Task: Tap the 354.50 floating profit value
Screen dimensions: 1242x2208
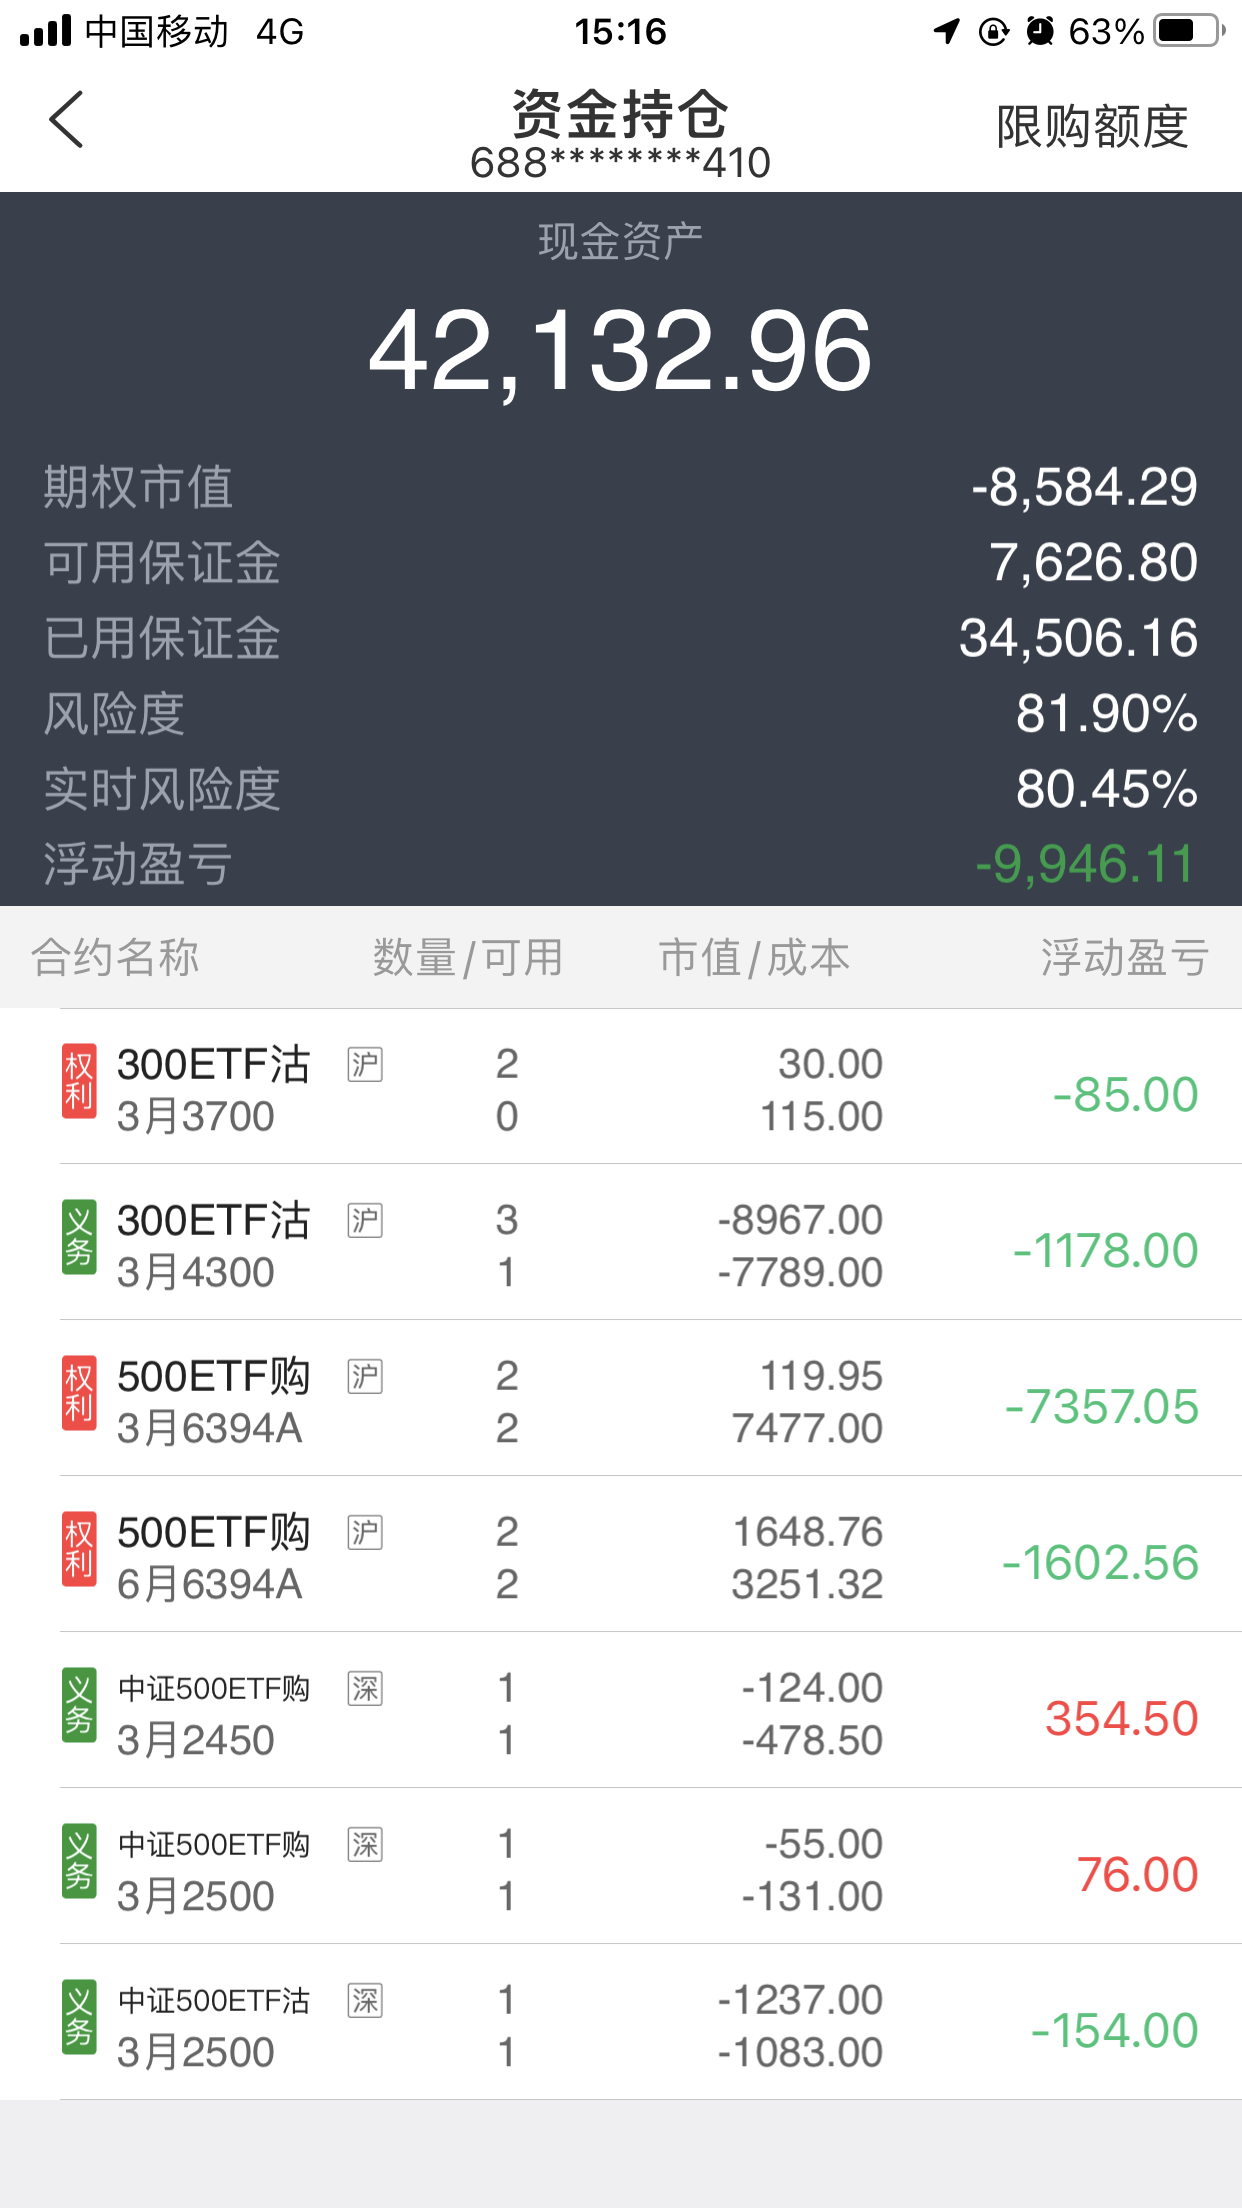Action: (x=1121, y=1719)
